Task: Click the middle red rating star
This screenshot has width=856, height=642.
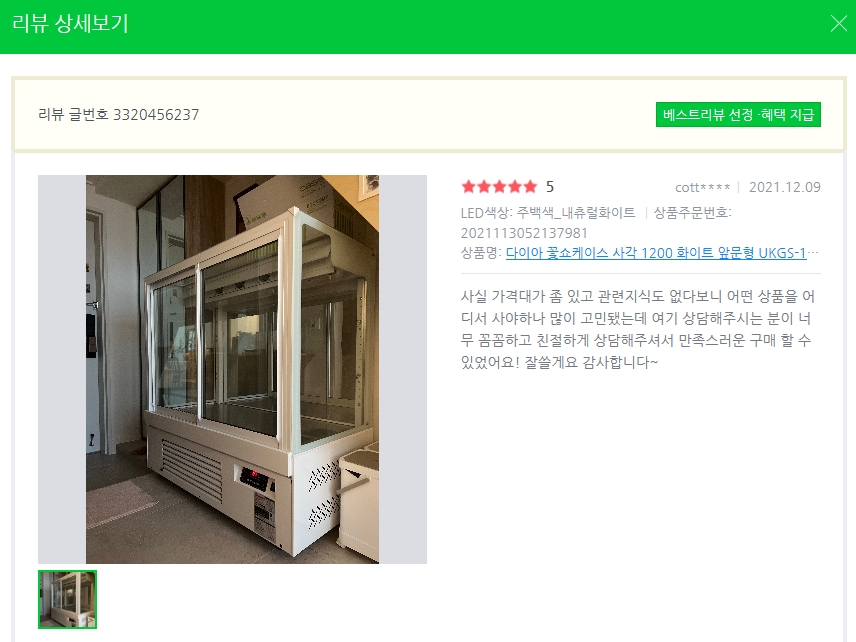Action: click(x=500, y=187)
